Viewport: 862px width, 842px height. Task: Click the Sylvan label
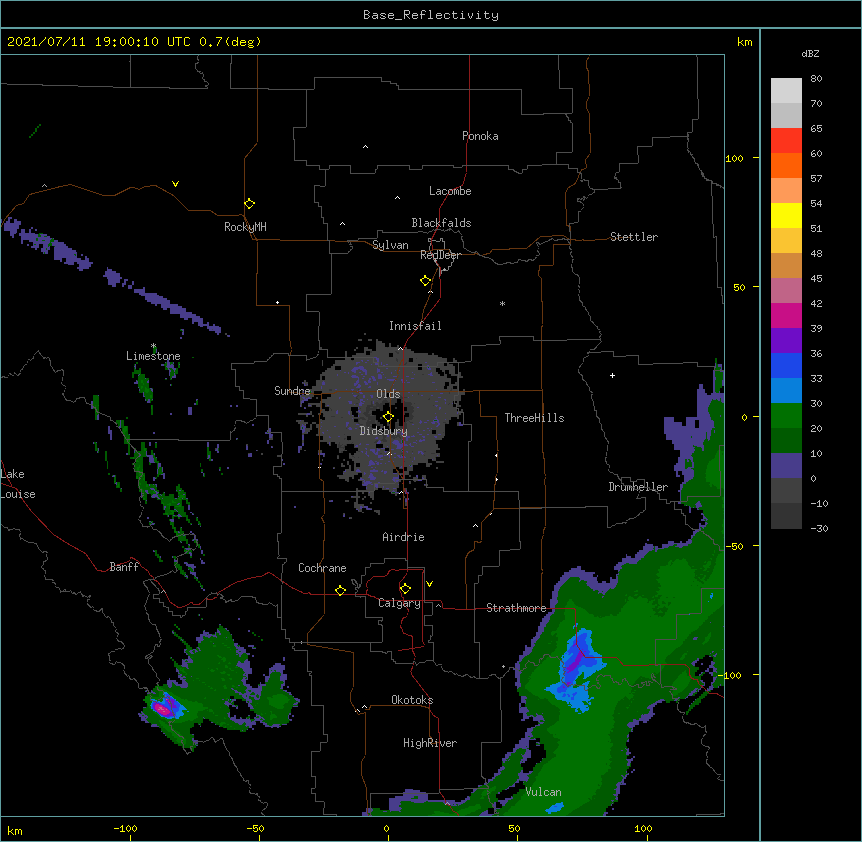(390, 245)
